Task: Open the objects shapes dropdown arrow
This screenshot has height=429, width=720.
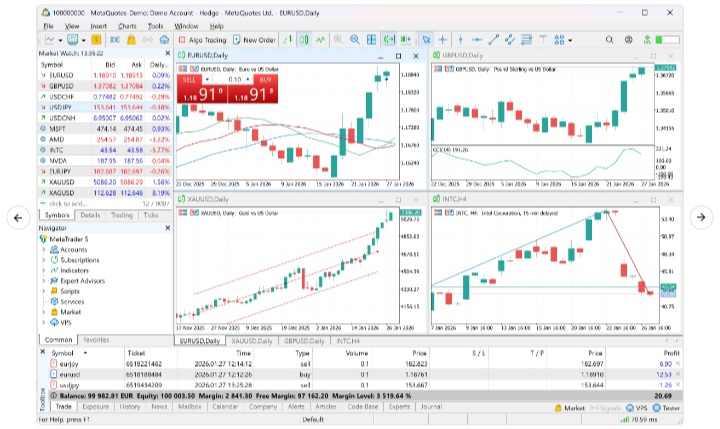Action: point(570,40)
